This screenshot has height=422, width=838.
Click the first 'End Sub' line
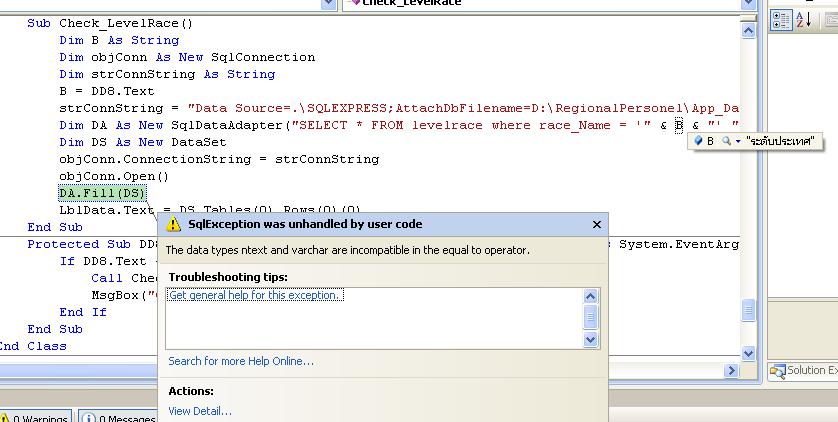[55, 227]
